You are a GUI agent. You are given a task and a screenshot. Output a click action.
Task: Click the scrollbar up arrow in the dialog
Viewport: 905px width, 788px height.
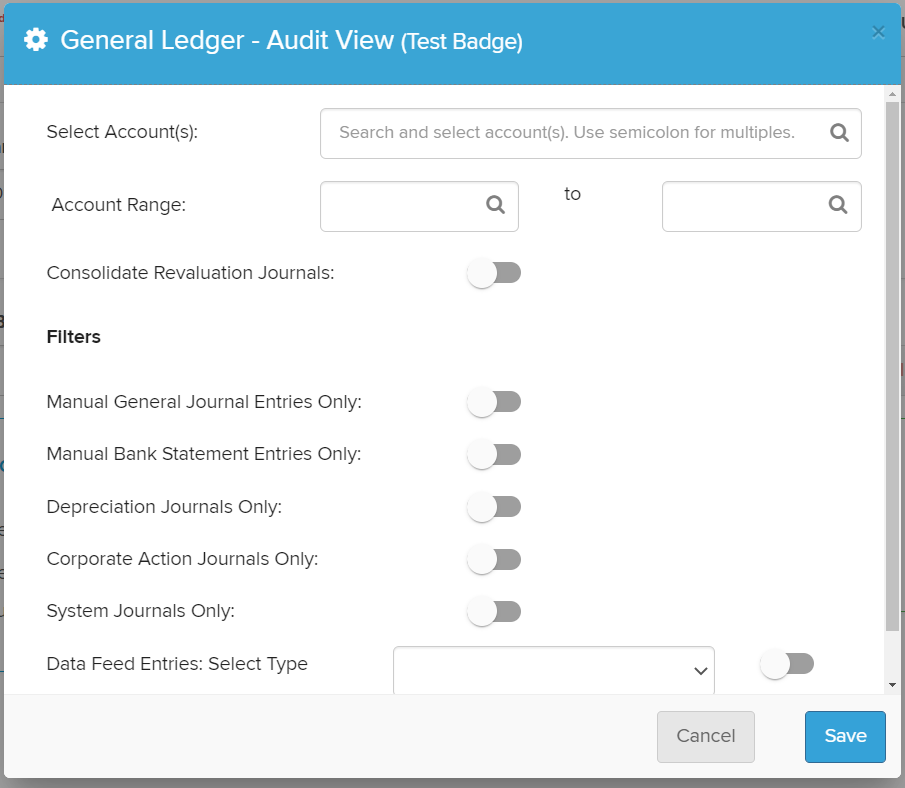pos(892,95)
